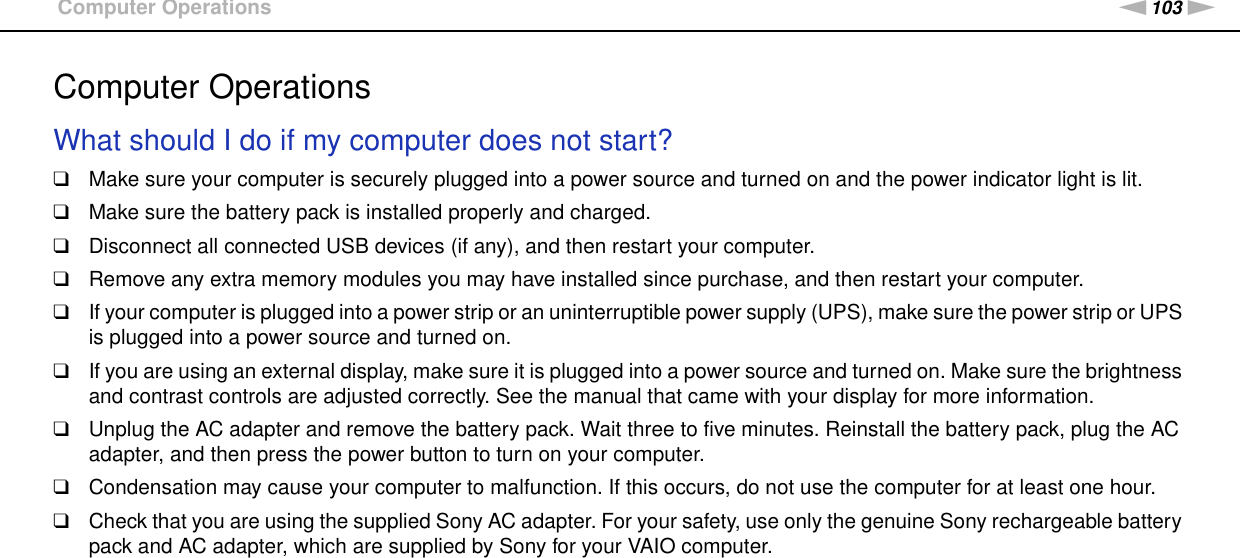Image resolution: width=1240 pixels, height=558 pixels.
Task: Click the large Computer Operations title
Action: [x=212, y=87]
